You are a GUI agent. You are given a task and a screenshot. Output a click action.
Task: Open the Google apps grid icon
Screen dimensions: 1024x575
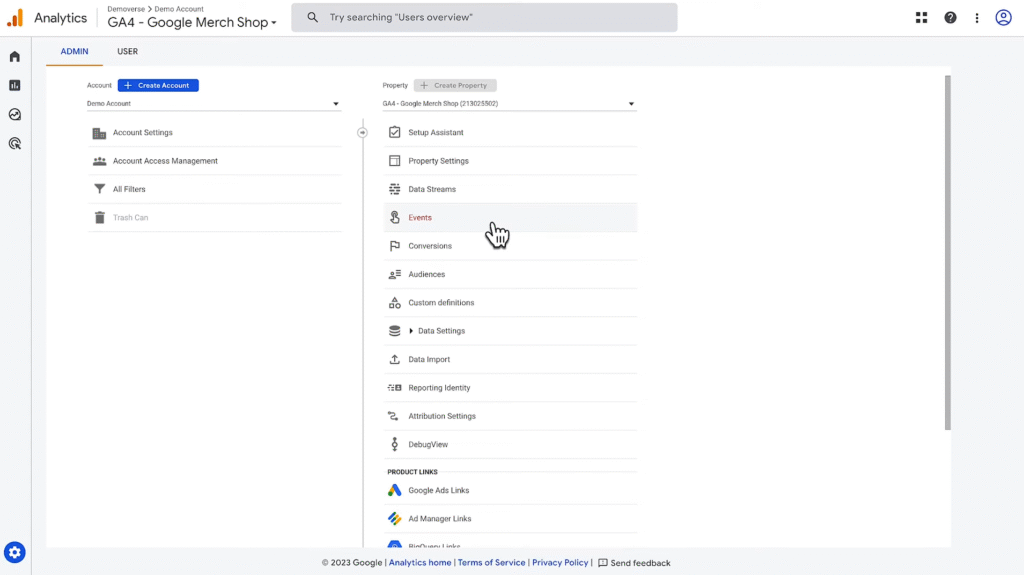click(x=921, y=18)
